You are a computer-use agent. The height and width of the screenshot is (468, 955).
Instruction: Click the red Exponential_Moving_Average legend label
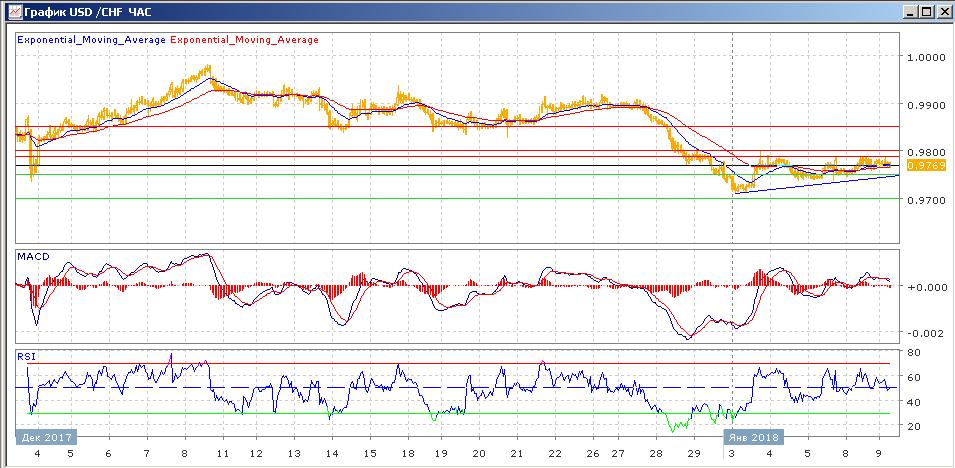(x=244, y=40)
